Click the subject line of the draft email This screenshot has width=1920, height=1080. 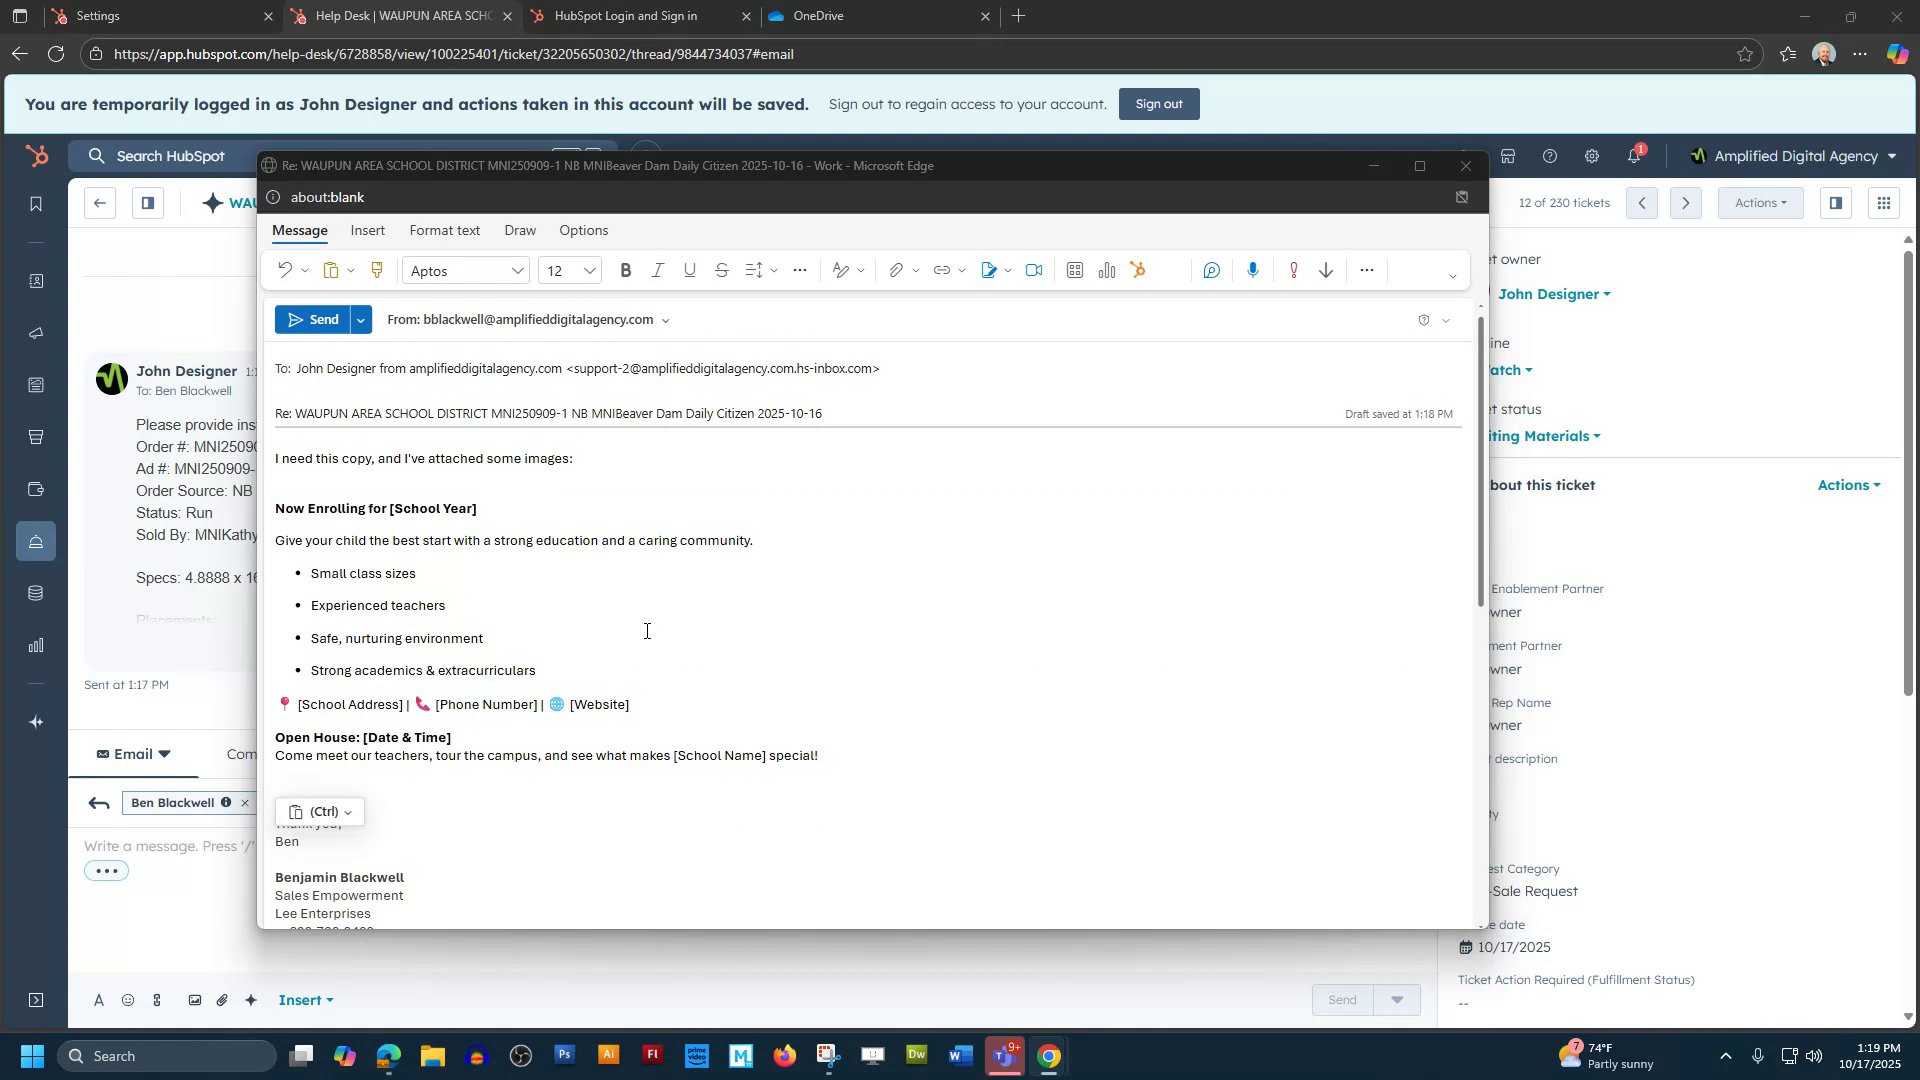(x=548, y=413)
